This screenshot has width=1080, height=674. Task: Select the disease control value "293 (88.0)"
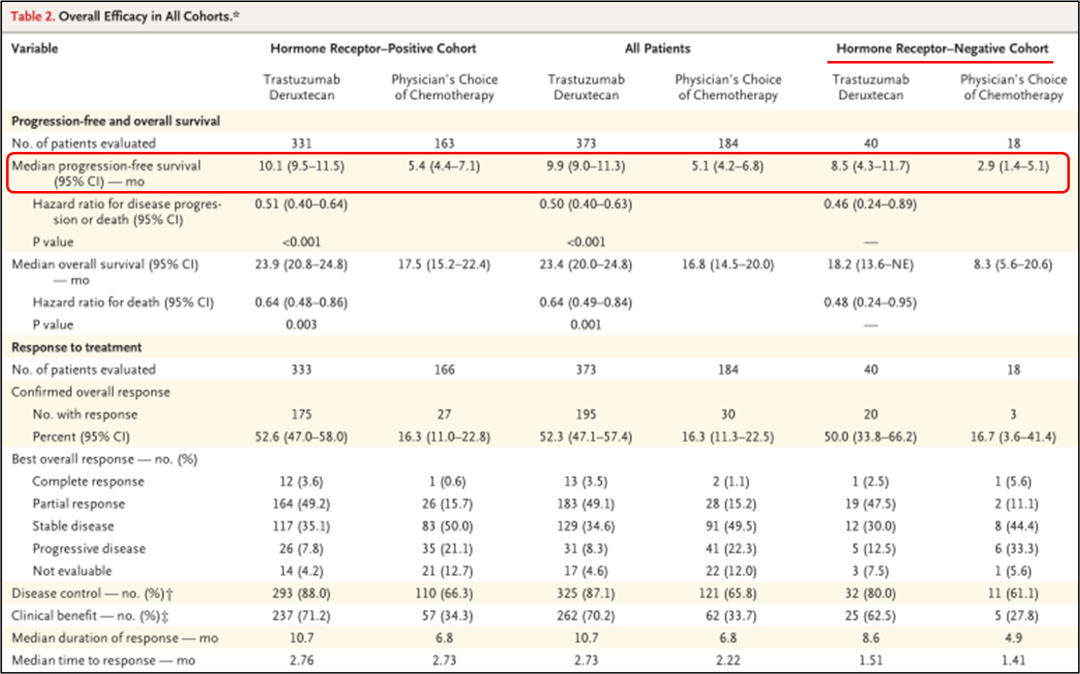[x=301, y=593]
